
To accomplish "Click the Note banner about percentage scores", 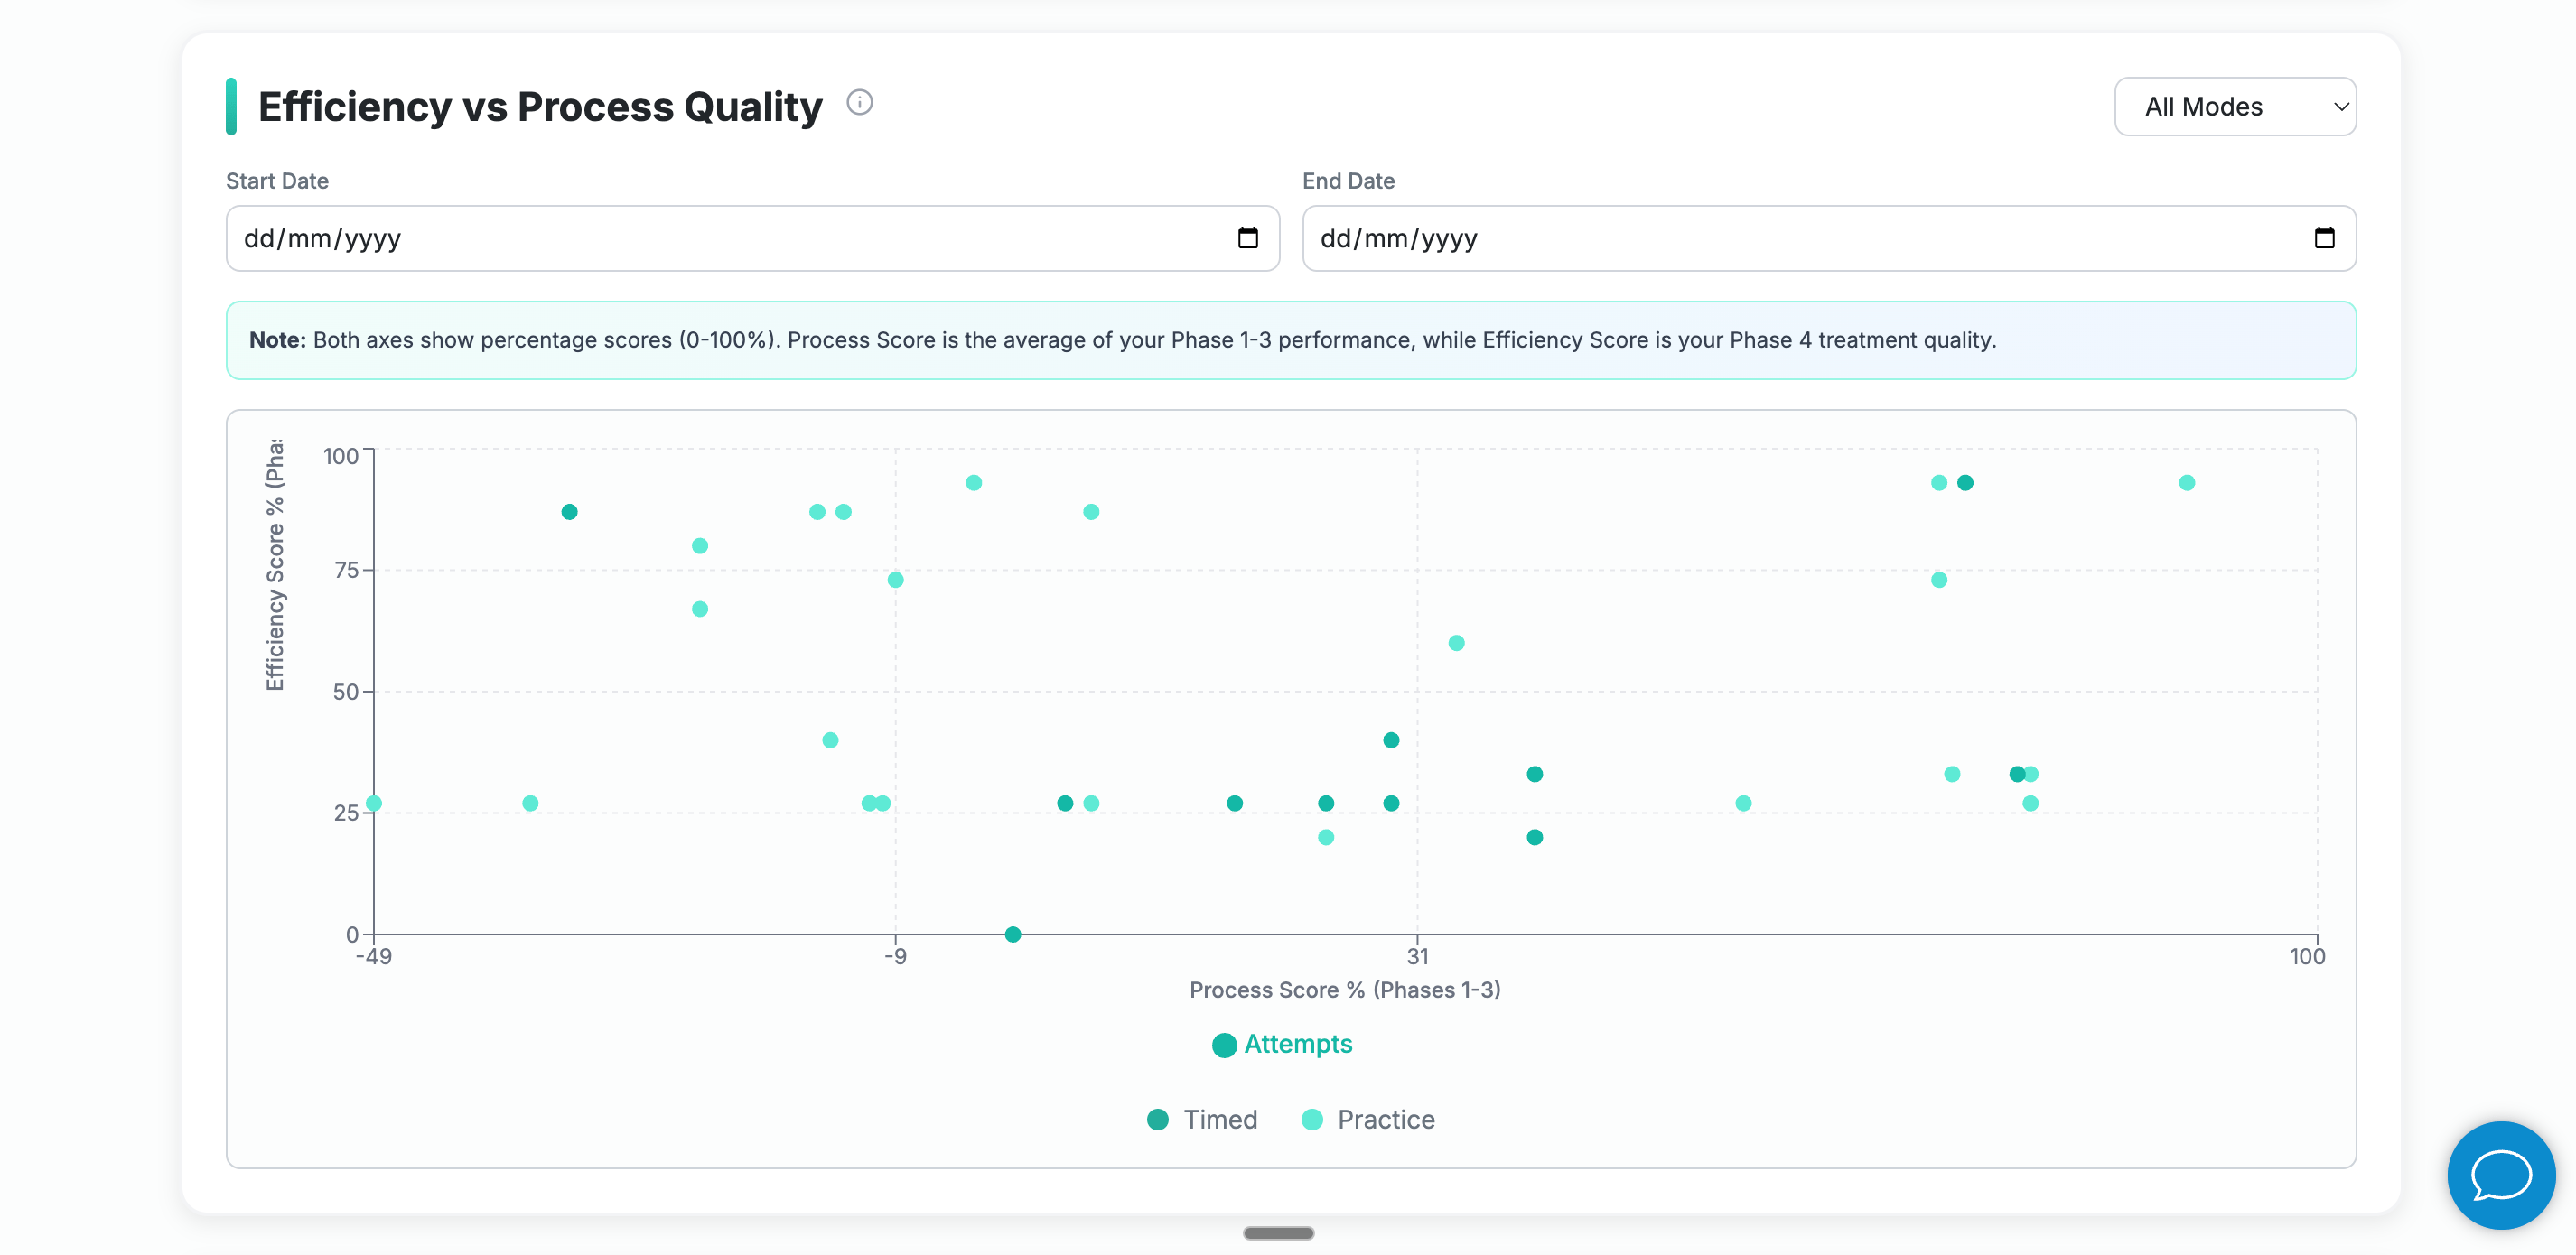I will click(x=1292, y=340).
